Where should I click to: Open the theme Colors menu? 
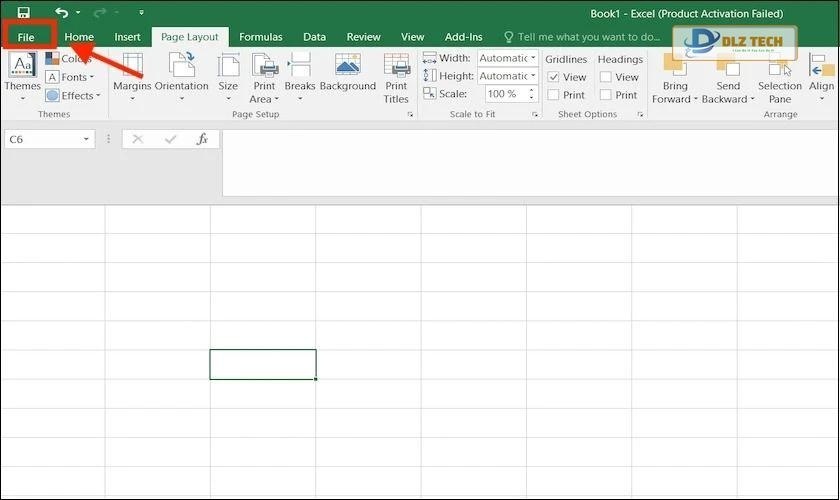[68, 59]
